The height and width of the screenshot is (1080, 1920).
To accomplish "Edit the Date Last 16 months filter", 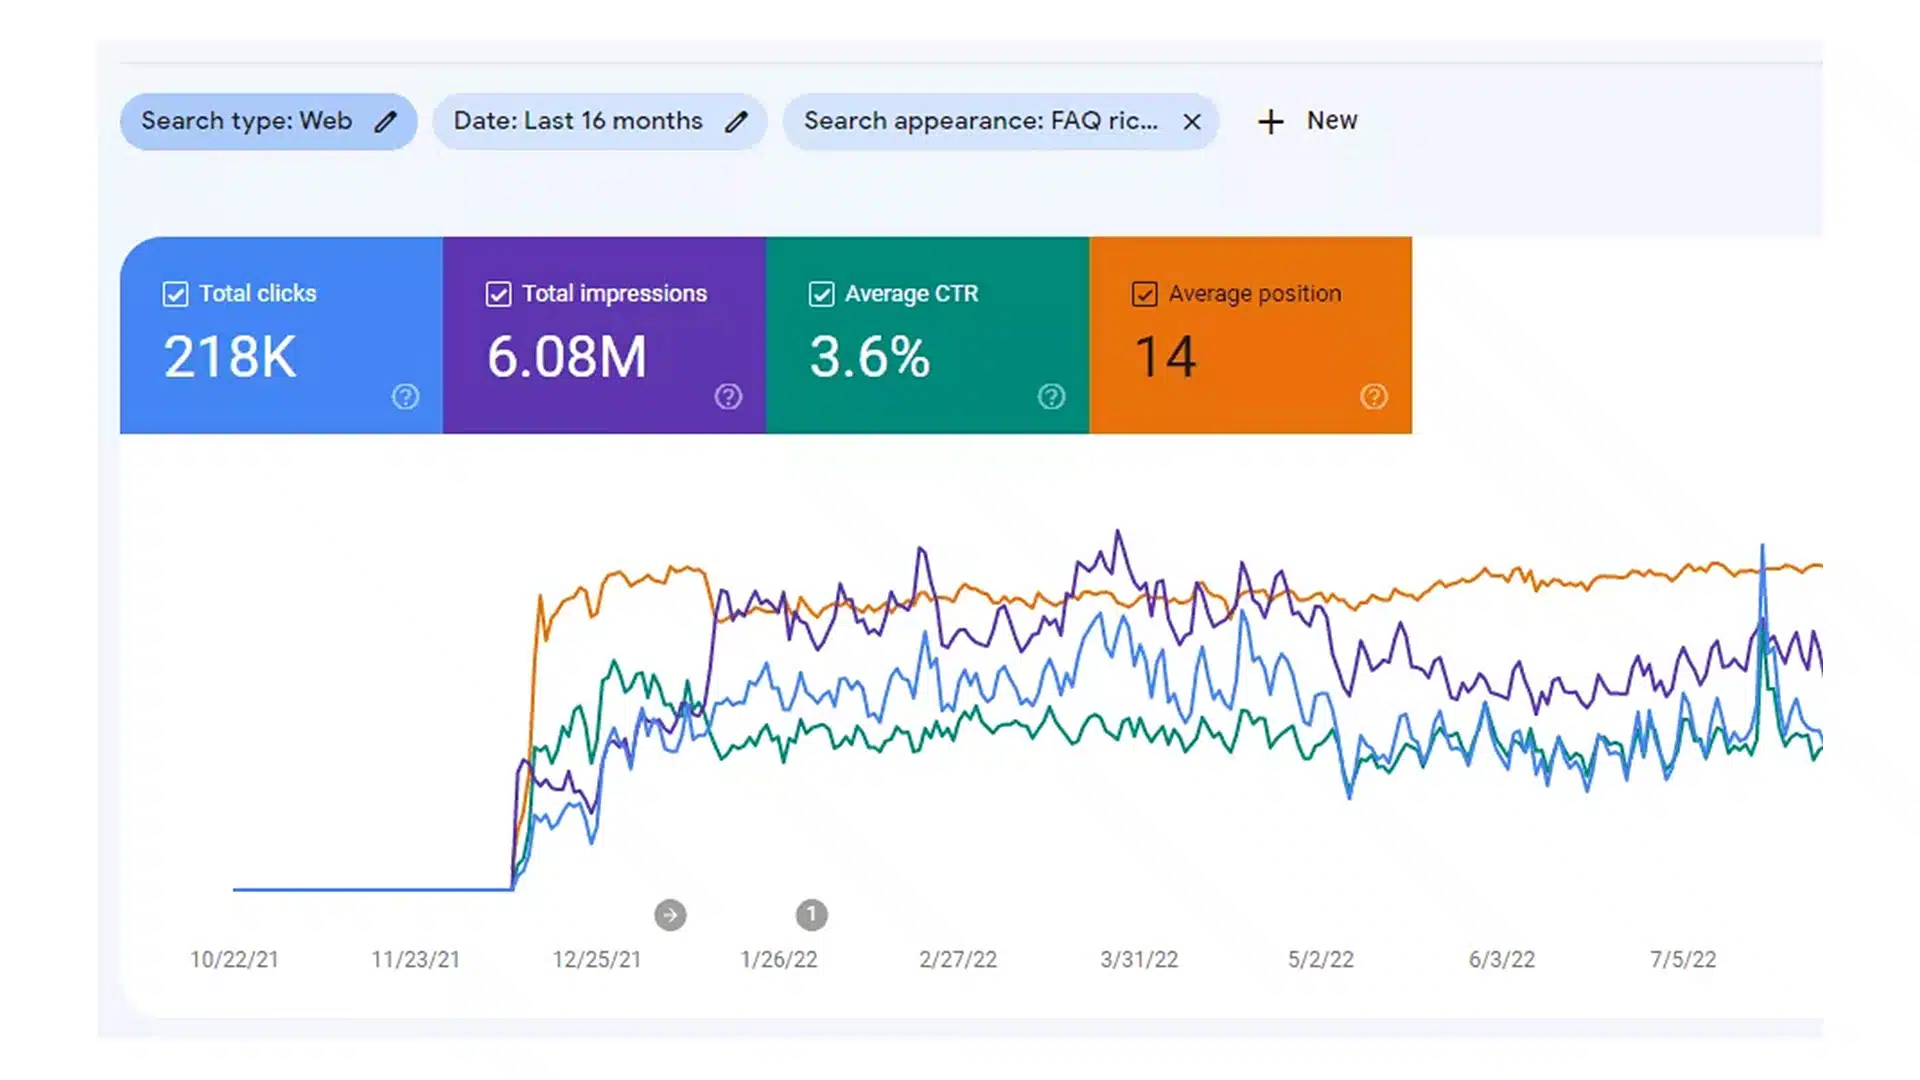I will point(737,120).
